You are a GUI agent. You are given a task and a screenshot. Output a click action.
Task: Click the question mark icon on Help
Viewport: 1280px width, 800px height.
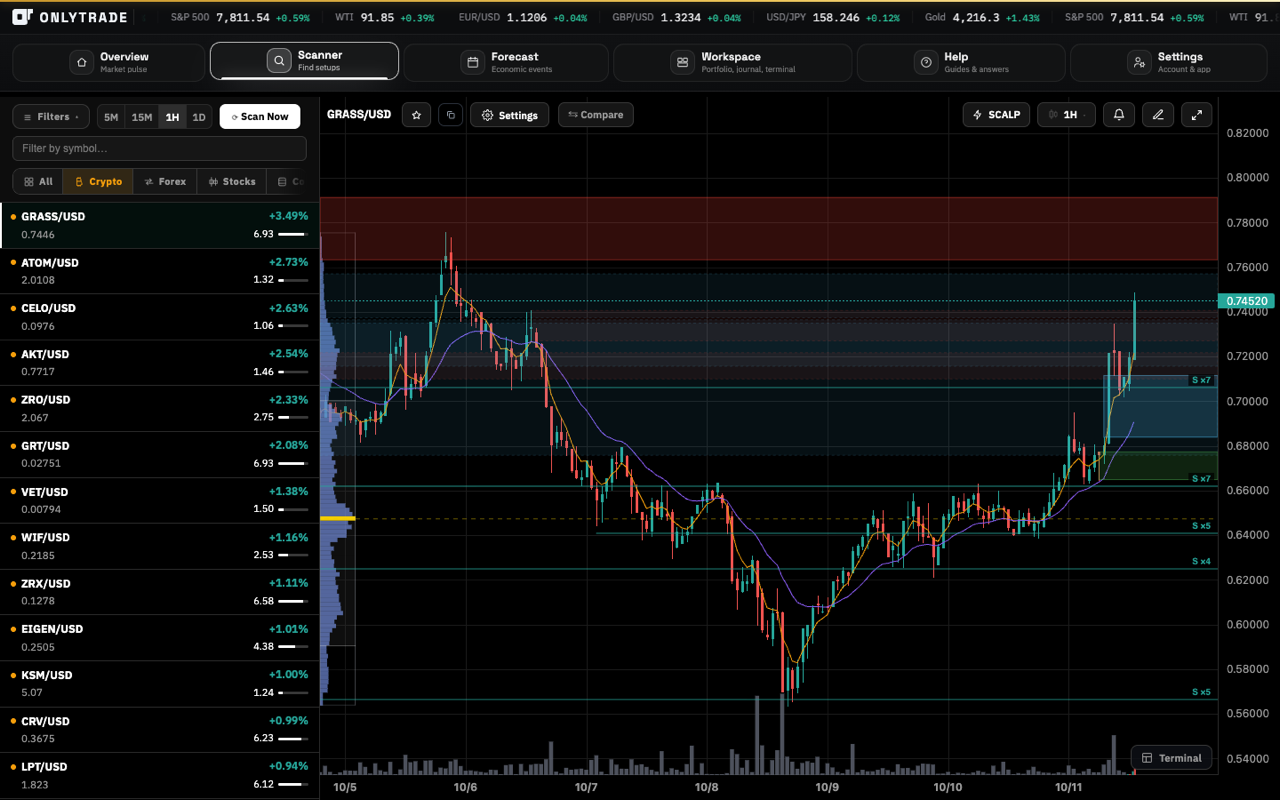coord(926,62)
